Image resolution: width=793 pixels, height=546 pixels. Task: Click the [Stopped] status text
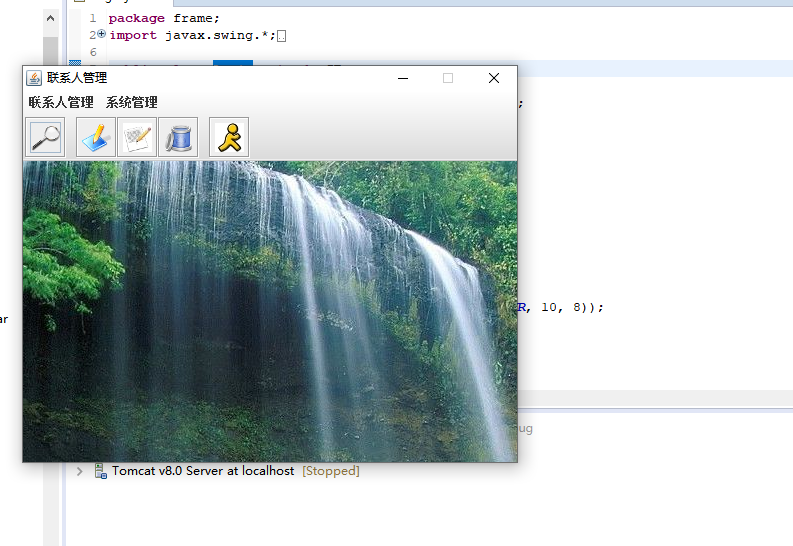click(331, 471)
